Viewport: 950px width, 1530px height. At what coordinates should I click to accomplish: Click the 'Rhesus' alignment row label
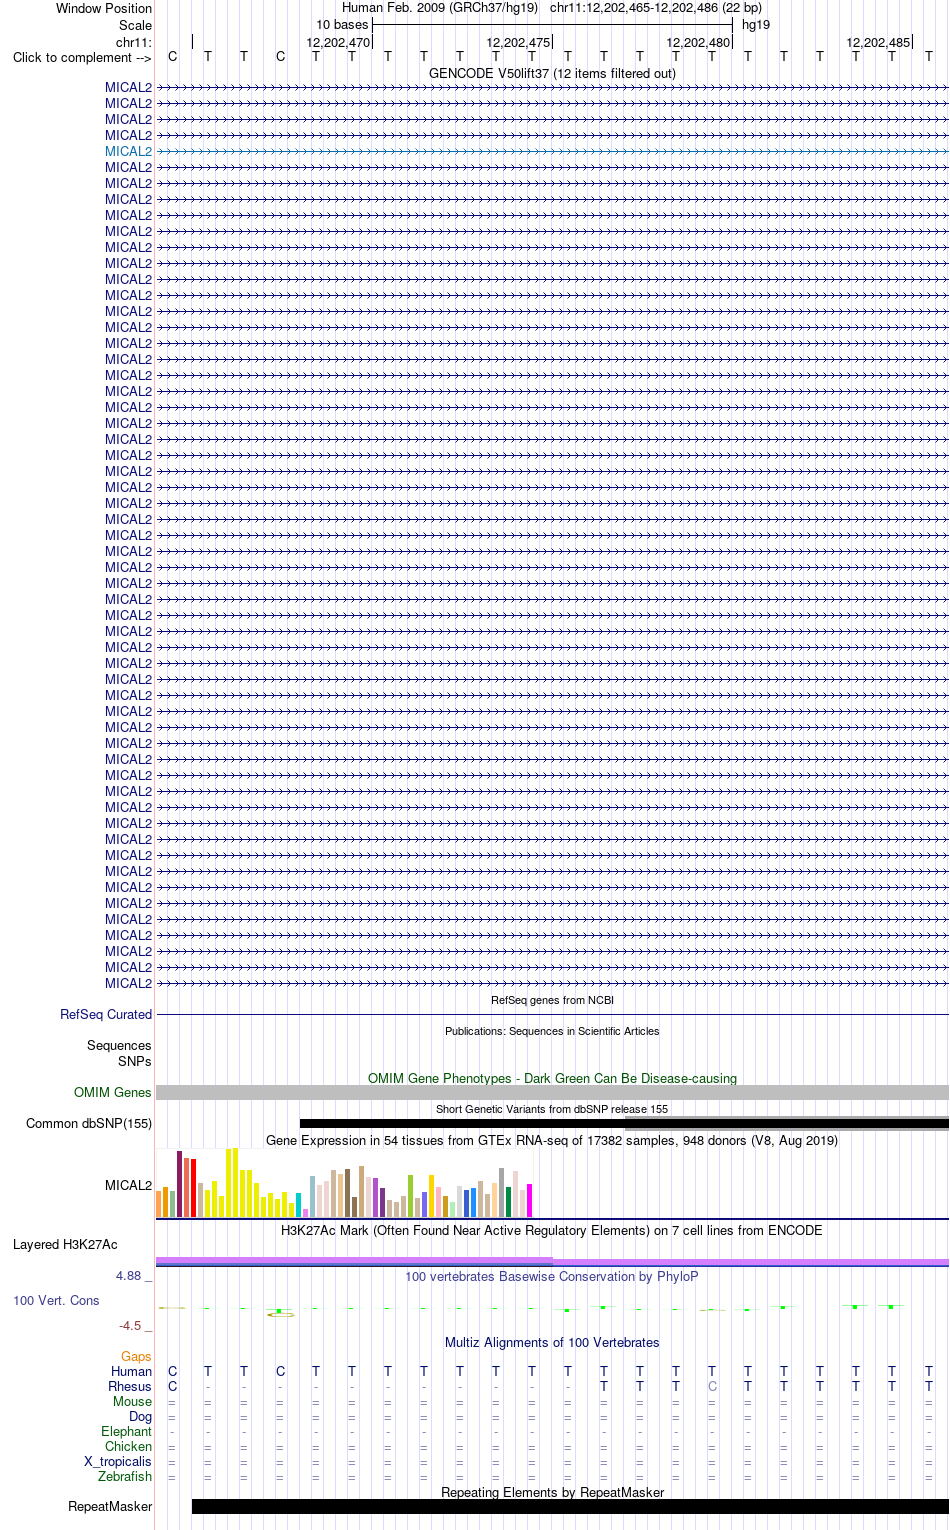point(130,1386)
